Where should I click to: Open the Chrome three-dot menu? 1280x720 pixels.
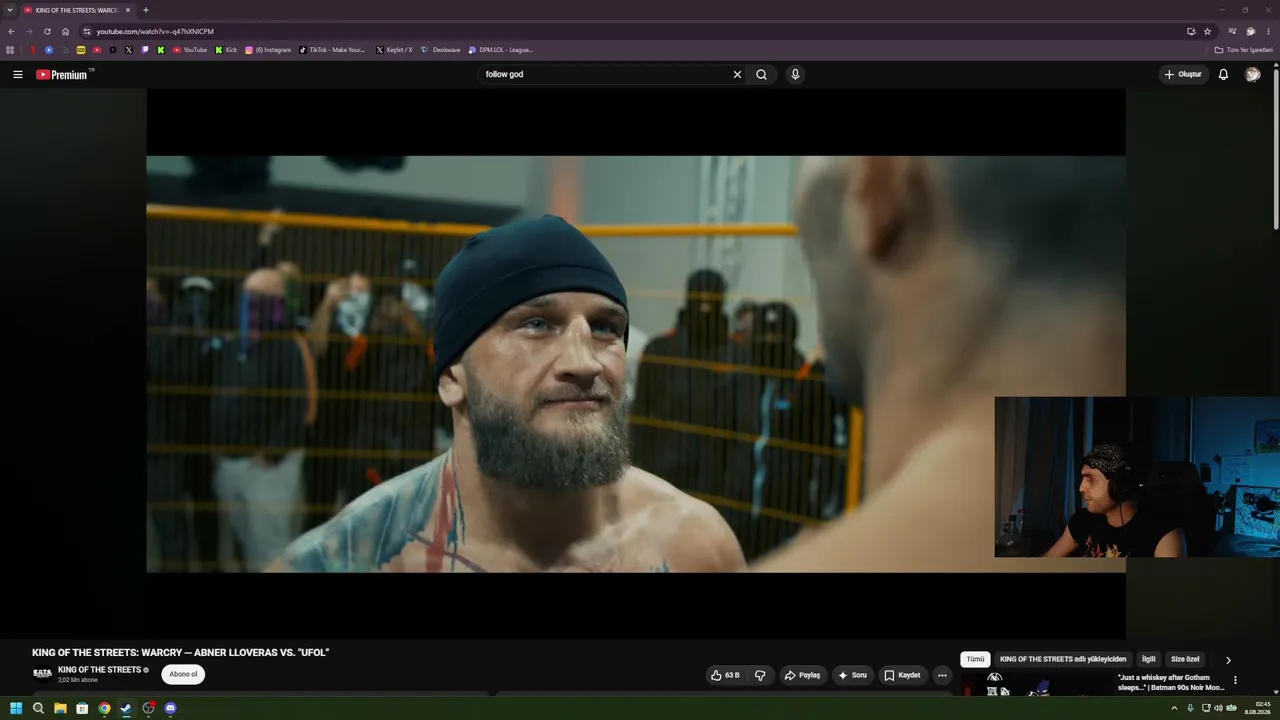pos(1268,31)
